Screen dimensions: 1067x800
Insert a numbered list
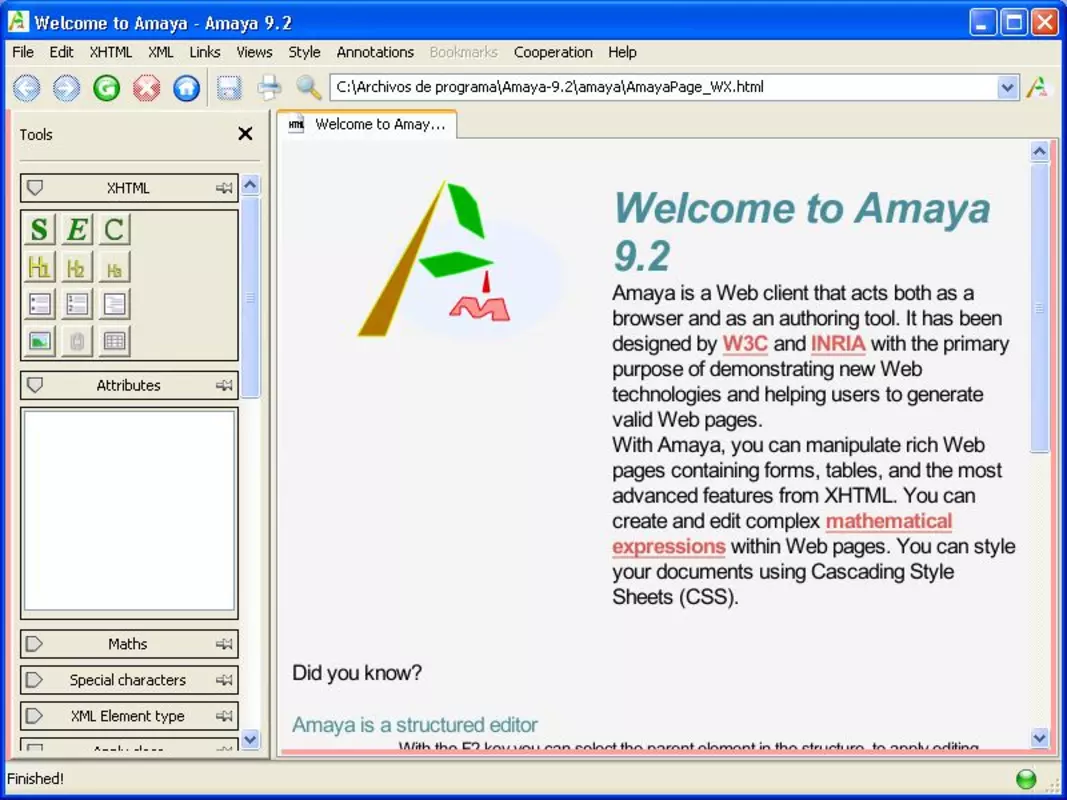click(x=76, y=304)
